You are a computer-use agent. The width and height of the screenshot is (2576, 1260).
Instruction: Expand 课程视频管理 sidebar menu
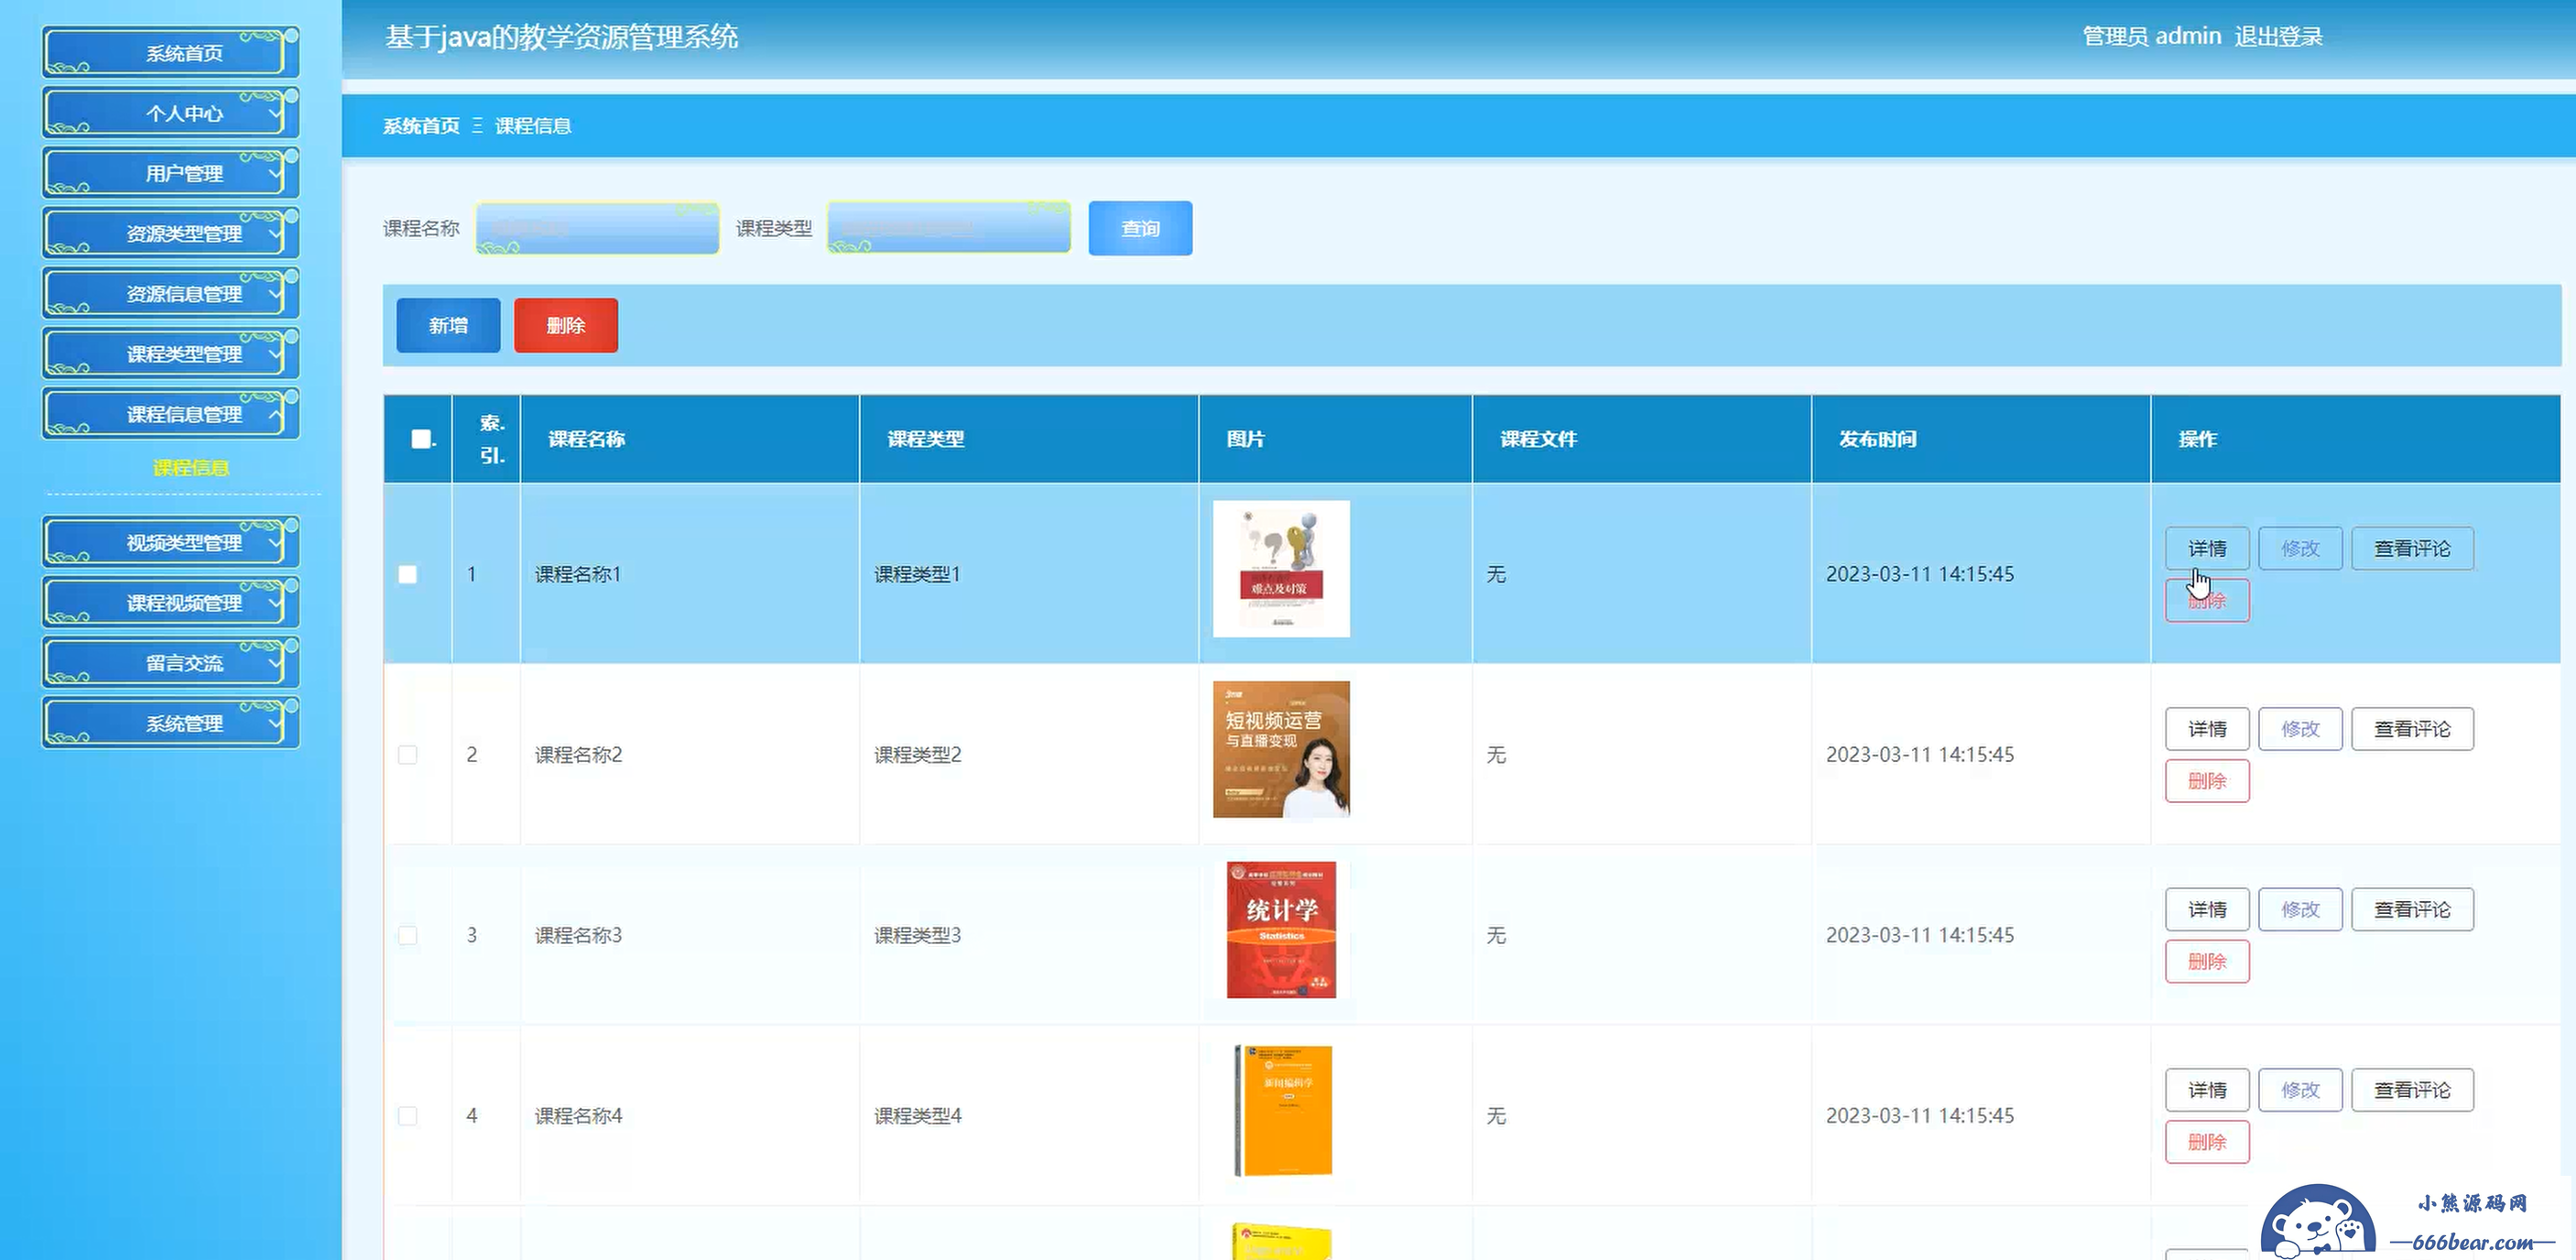[x=170, y=602]
